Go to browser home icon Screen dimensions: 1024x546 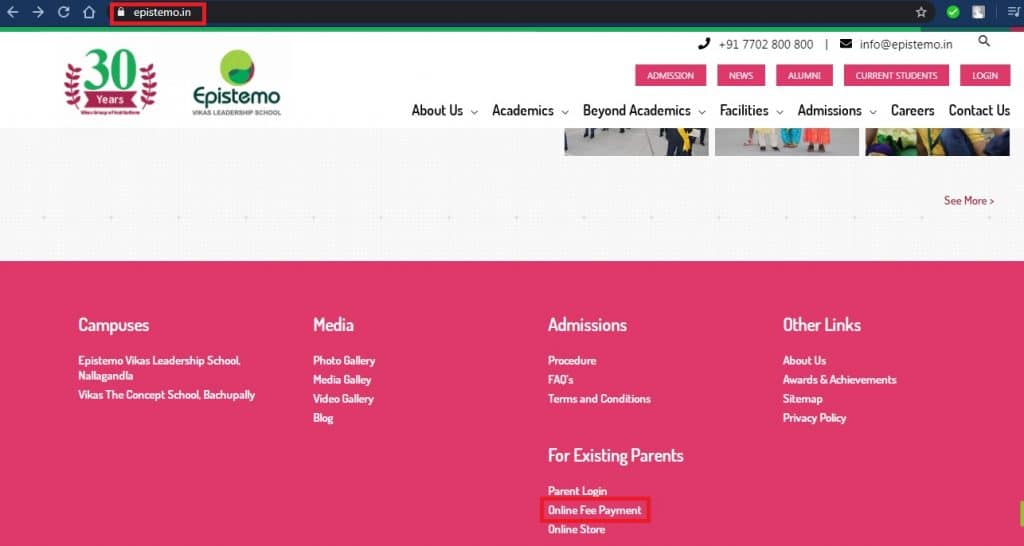point(89,12)
